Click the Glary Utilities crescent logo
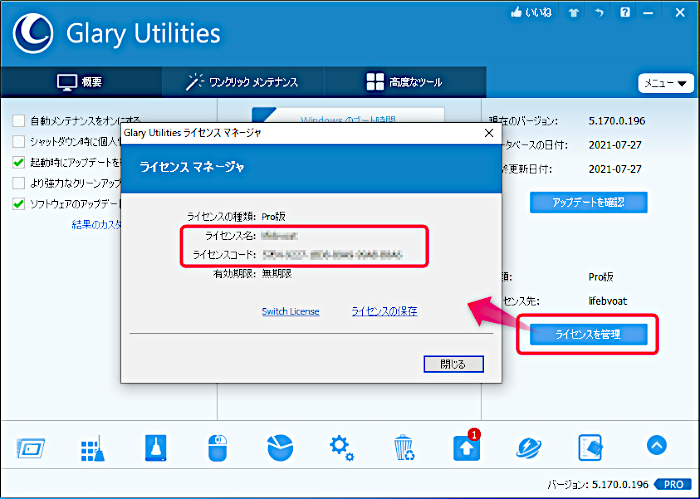 (33, 33)
